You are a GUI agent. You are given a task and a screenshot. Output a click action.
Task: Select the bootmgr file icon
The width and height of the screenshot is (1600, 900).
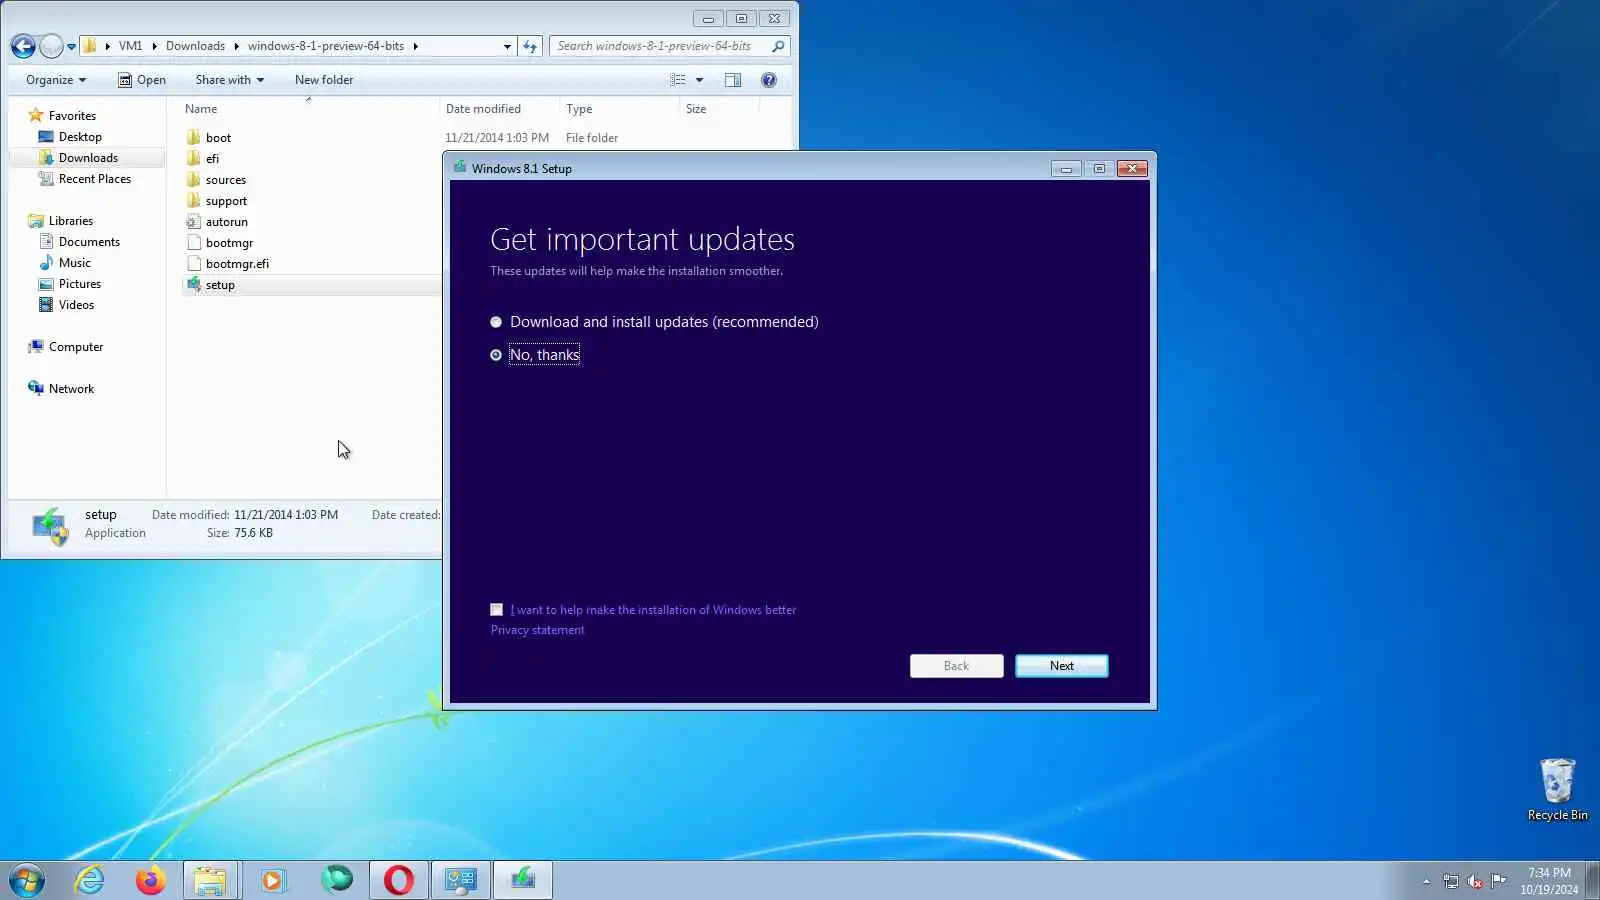[194, 243]
